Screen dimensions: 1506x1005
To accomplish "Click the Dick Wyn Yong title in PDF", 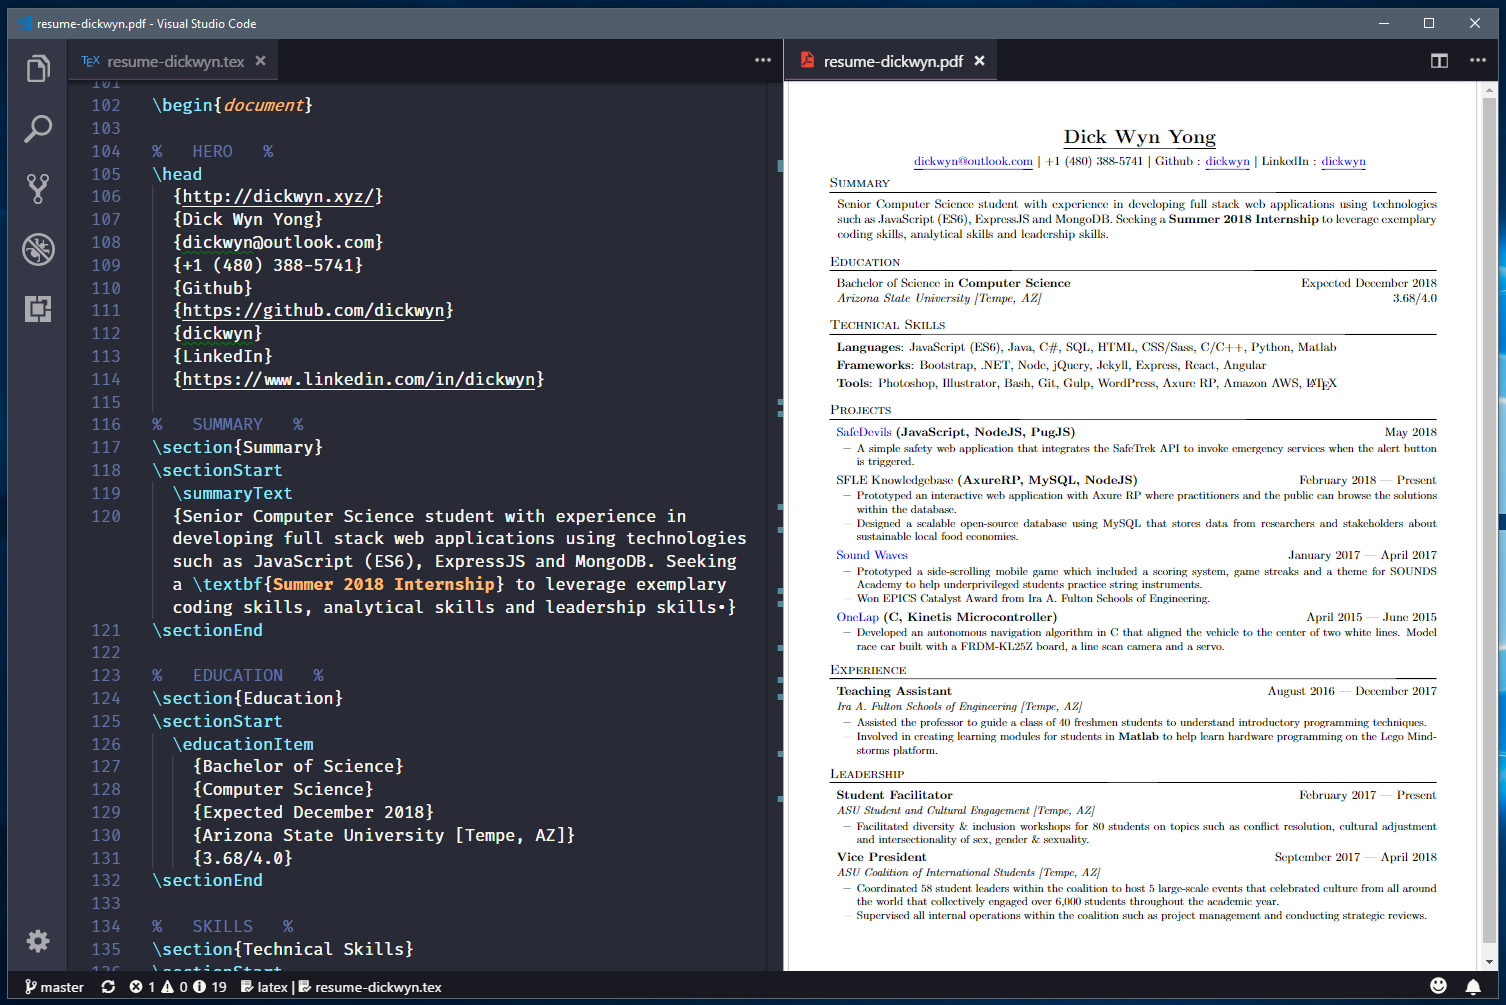I will pyautogui.click(x=1140, y=137).
